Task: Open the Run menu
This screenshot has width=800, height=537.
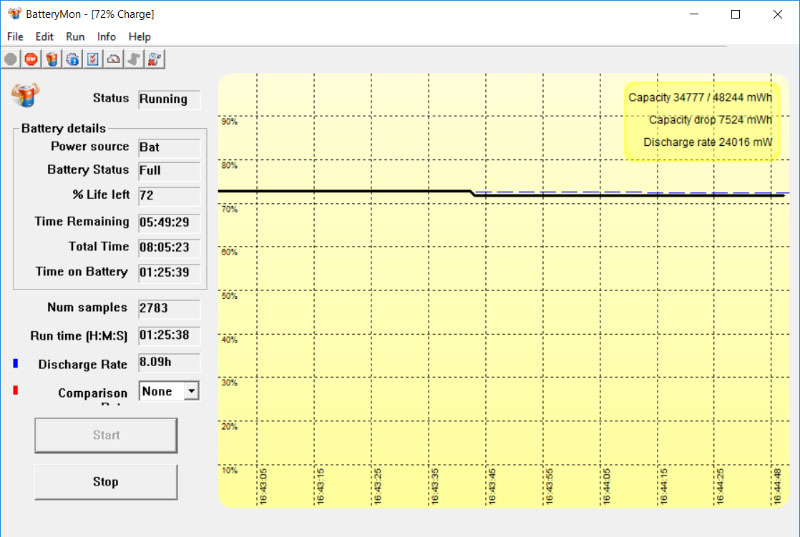Action: pos(75,36)
